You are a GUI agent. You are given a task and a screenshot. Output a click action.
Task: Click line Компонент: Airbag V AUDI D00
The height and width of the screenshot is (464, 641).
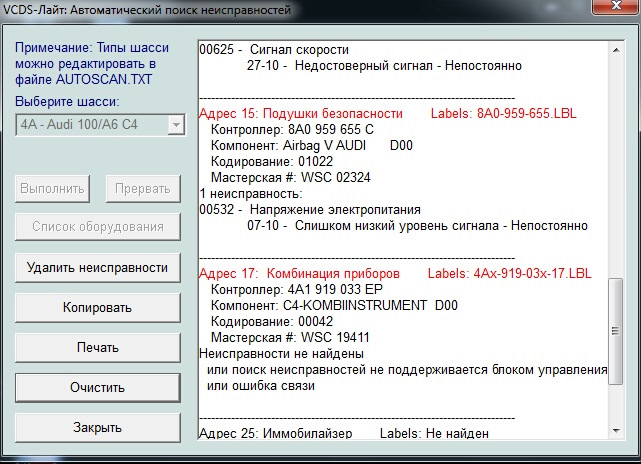pyautogui.click(x=312, y=146)
